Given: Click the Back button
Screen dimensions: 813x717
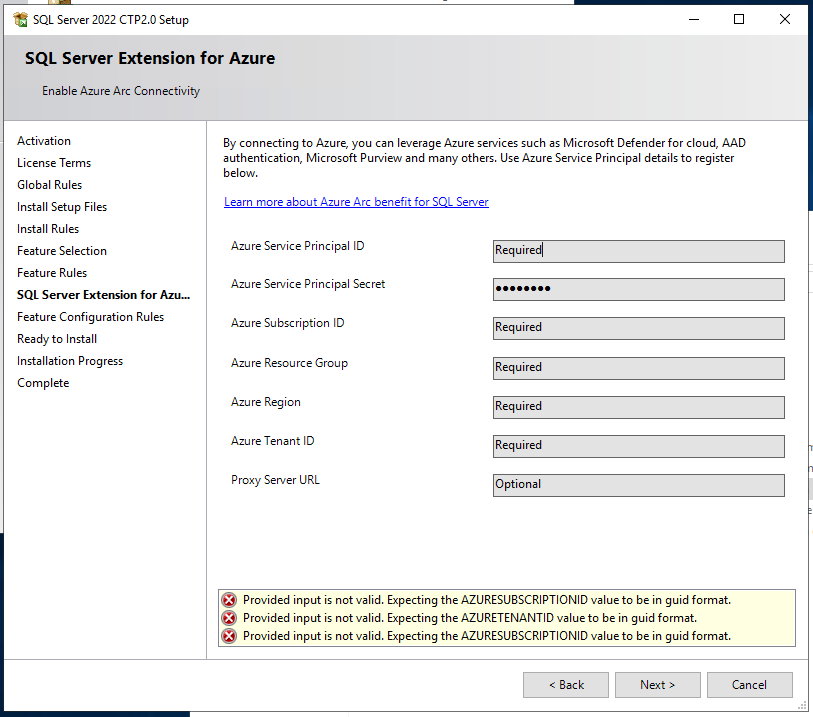Looking at the screenshot, I should tap(565, 685).
